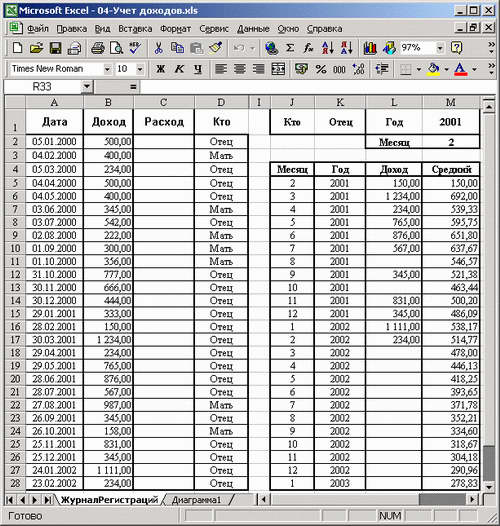Toggle underline Ч formatting

(198, 69)
